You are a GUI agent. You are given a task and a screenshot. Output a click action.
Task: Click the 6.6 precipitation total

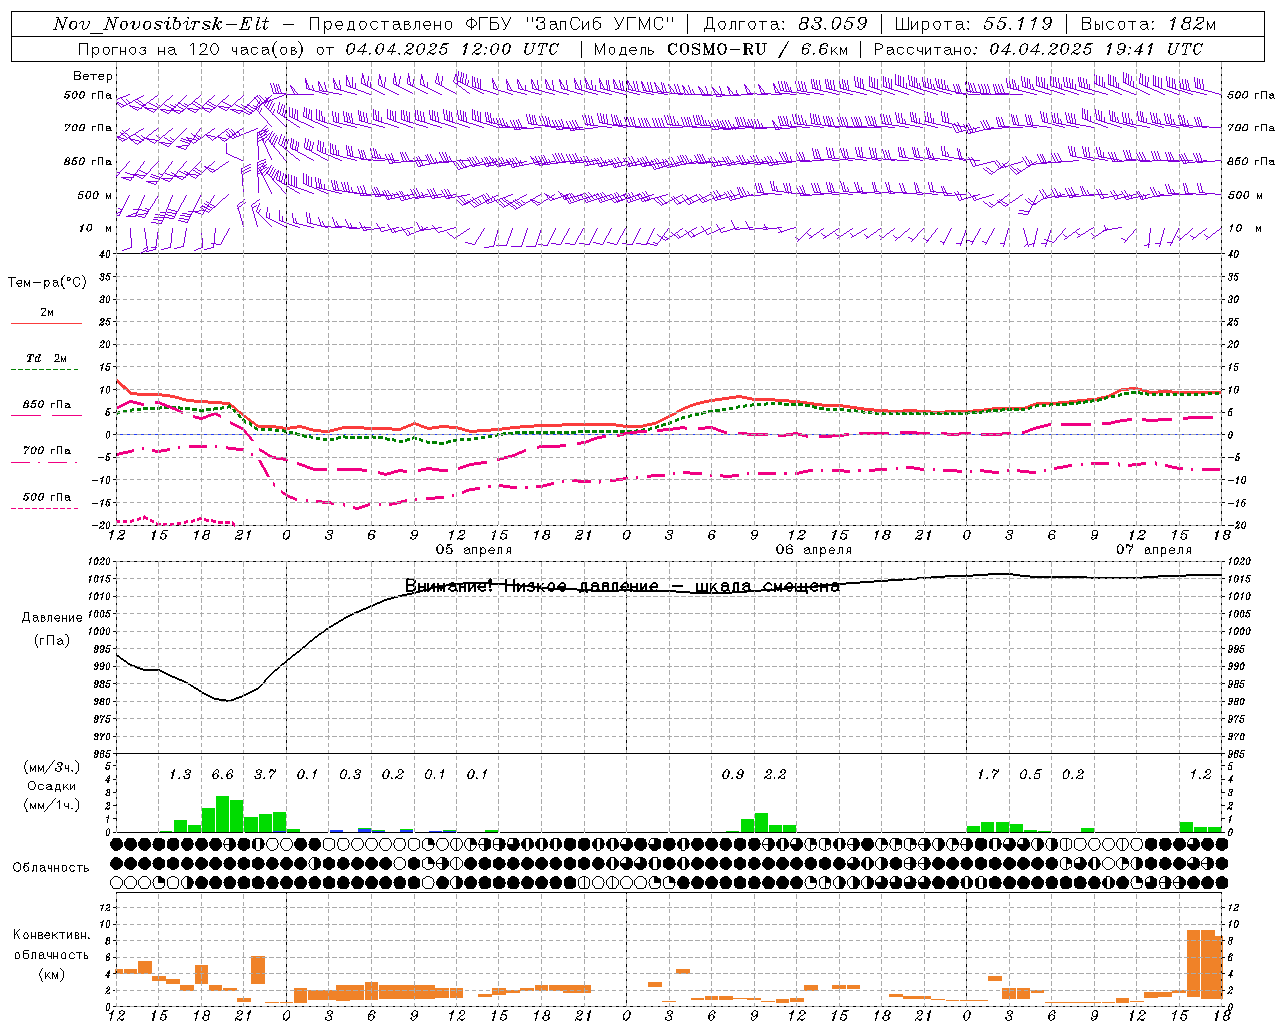222,774
